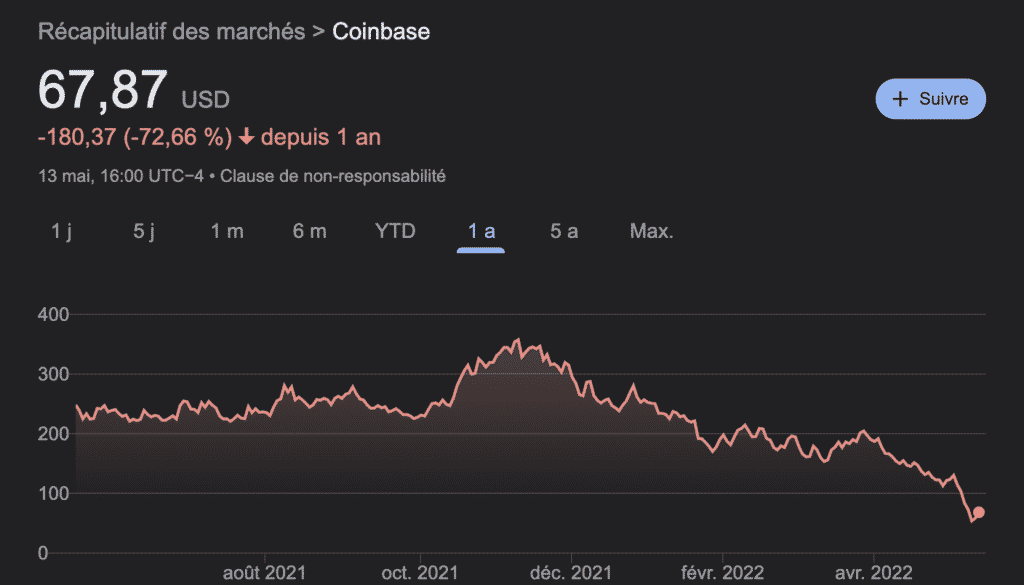Click the current price dot on chart
This screenshot has width=1024, height=585.
click(978, 513)
